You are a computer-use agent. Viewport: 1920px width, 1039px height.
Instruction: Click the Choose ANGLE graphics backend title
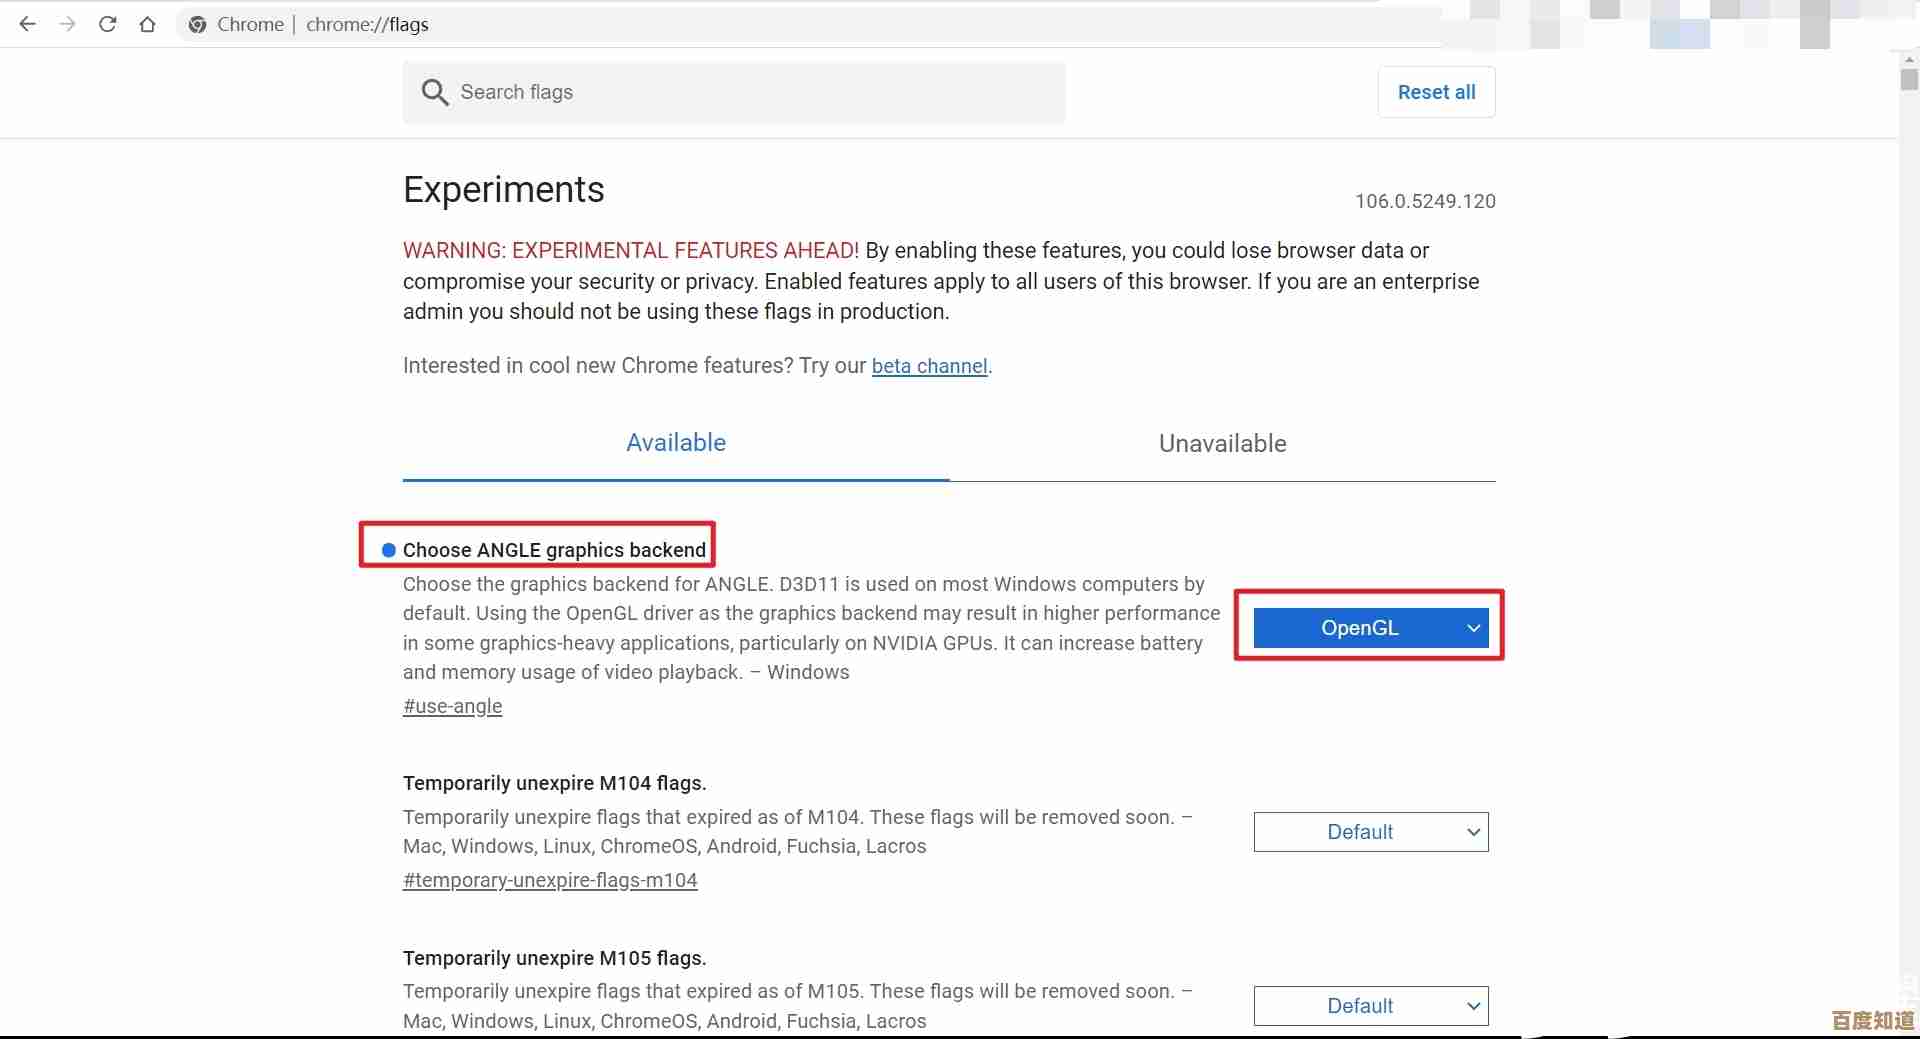[554, 550]
